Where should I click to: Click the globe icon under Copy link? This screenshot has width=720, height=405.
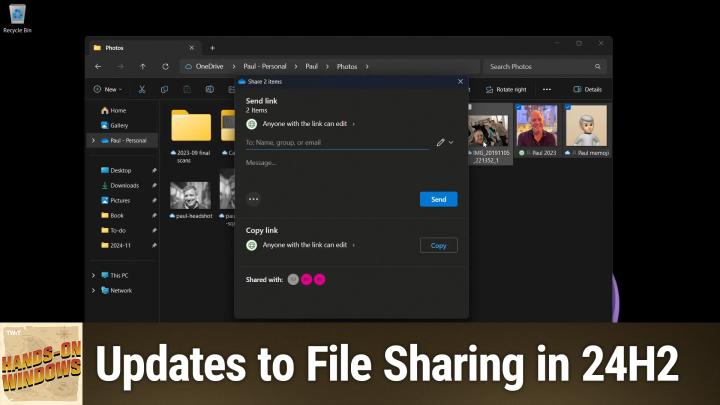(252, 245)
